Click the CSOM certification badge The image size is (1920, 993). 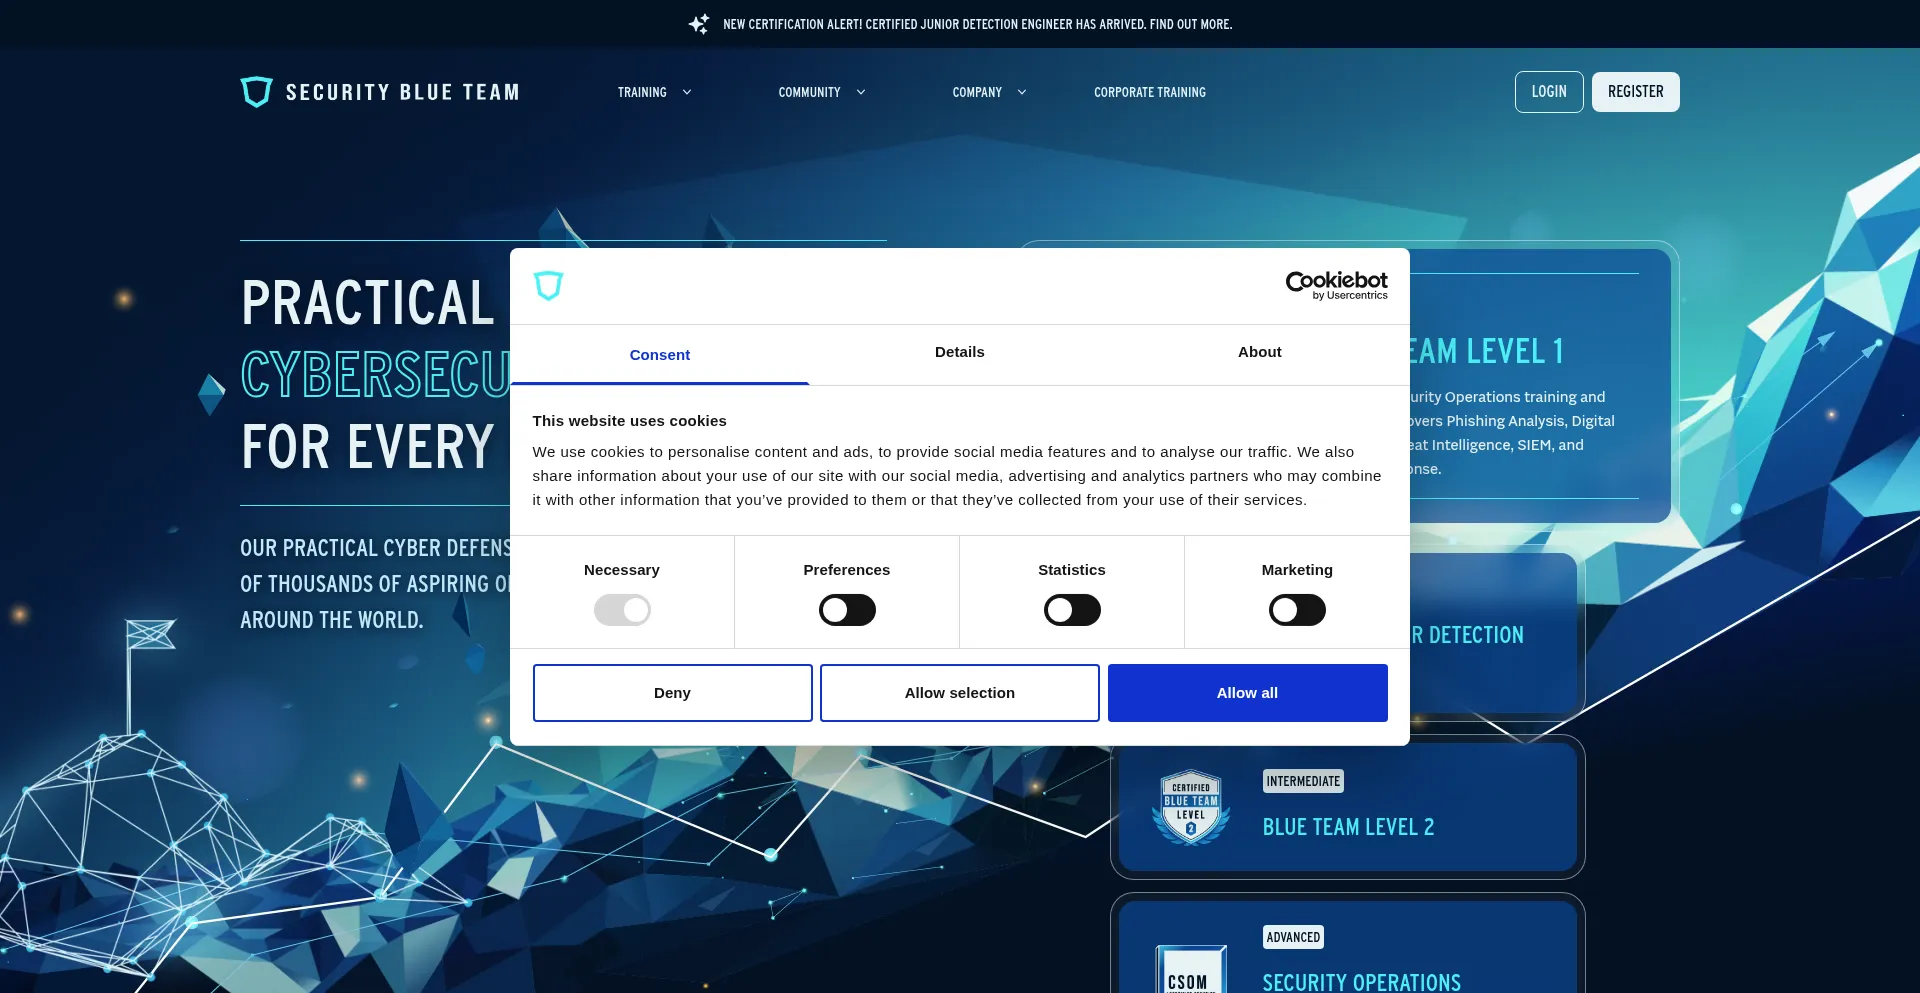tap(1191, 969)
